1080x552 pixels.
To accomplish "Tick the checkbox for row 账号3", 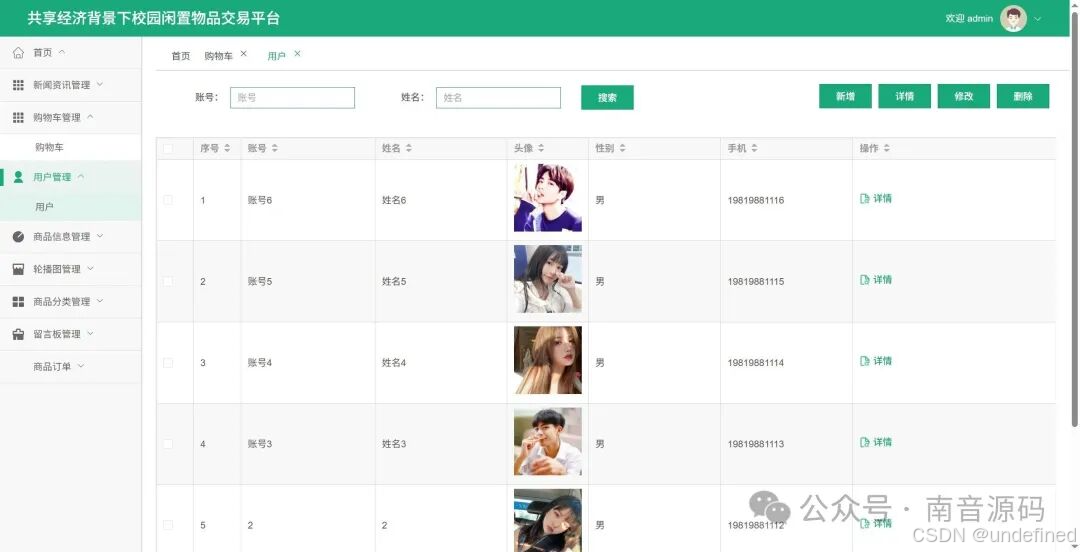I will coord(168,444).
